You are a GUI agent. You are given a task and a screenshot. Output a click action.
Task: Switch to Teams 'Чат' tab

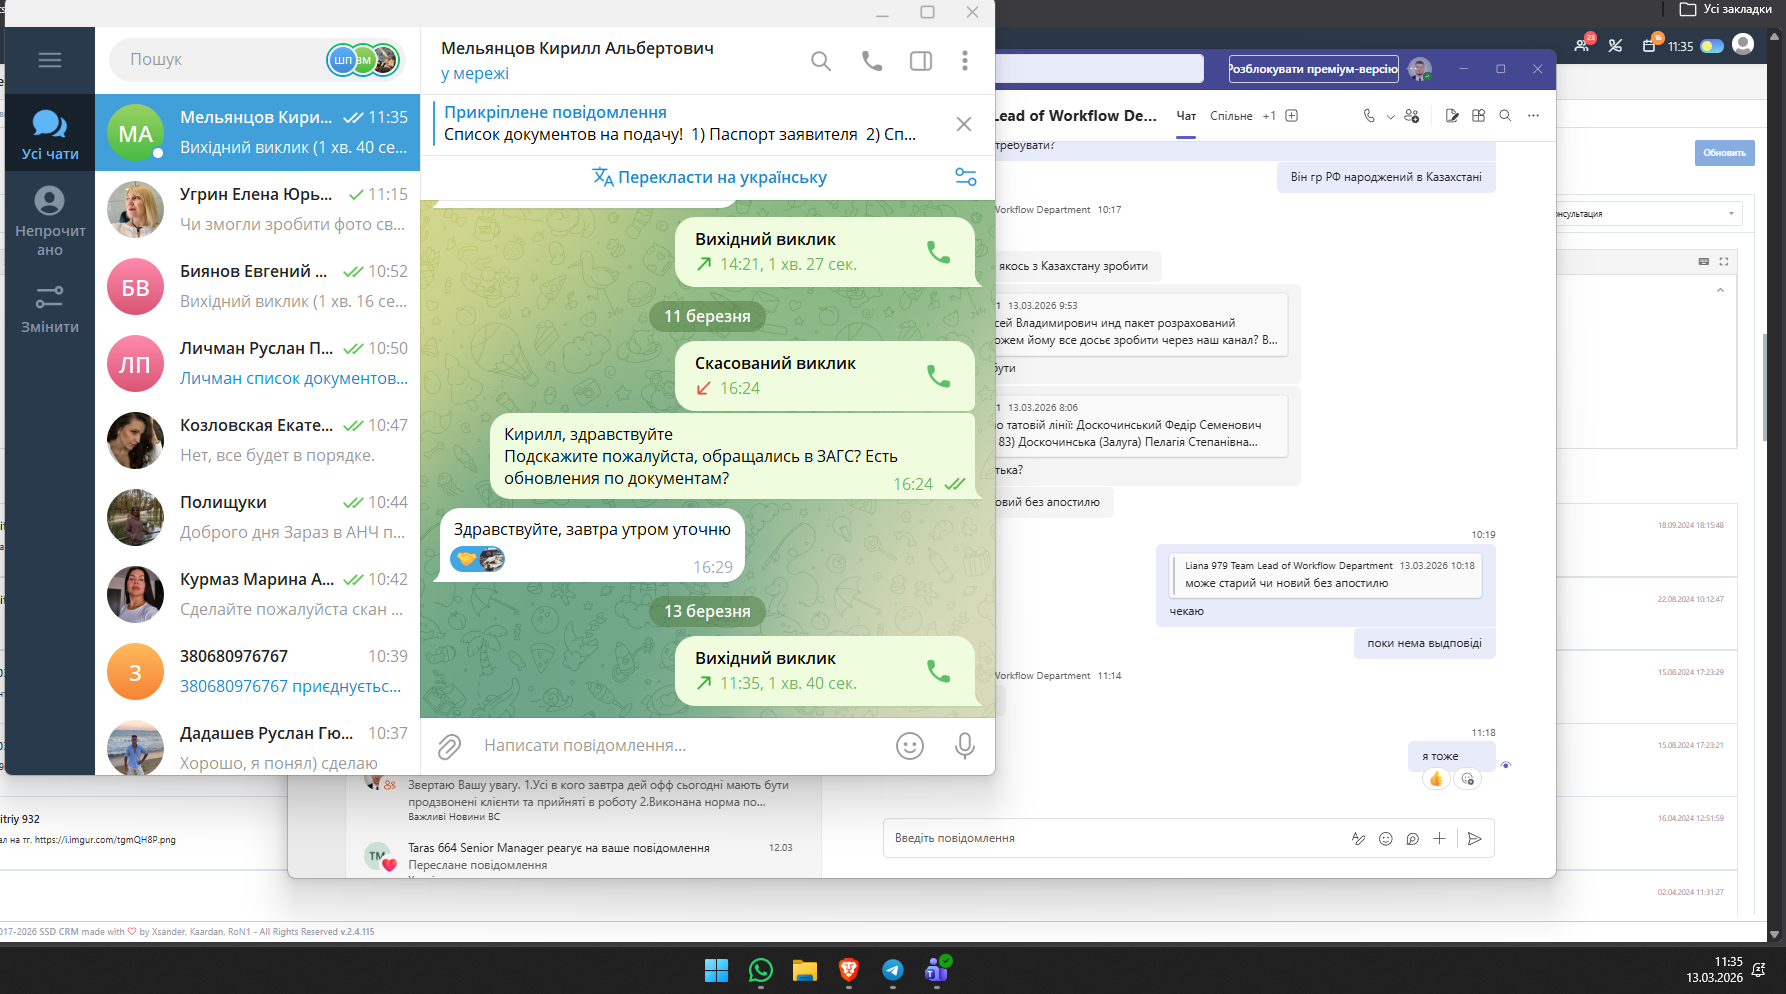[x=1186, y=116]
